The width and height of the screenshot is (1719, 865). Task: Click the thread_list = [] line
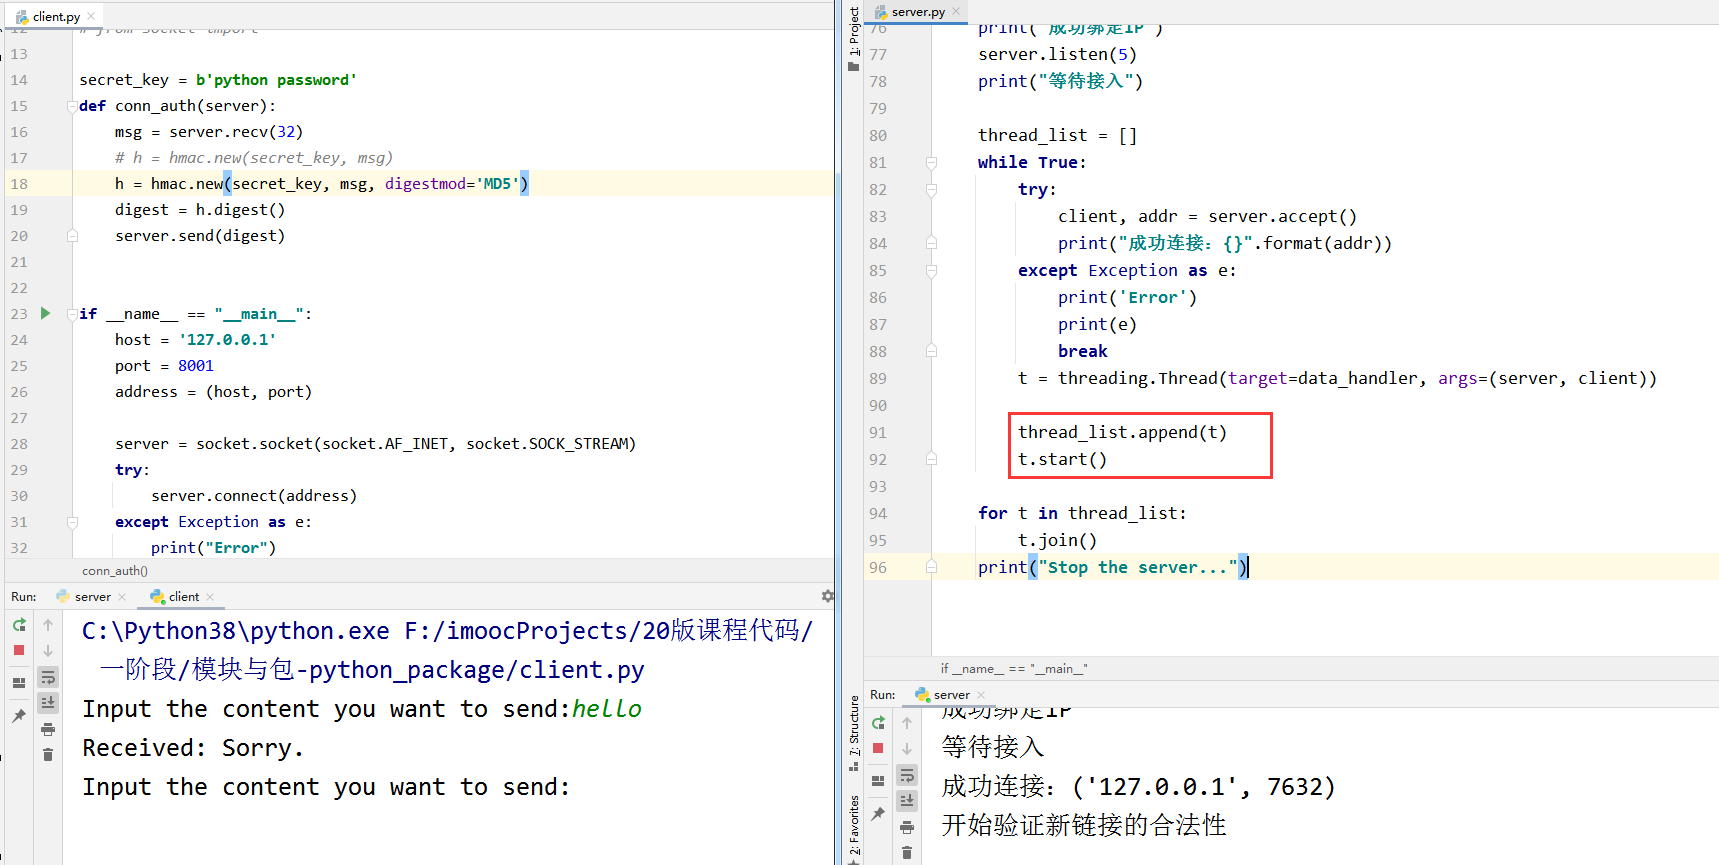pos(1057,135)
